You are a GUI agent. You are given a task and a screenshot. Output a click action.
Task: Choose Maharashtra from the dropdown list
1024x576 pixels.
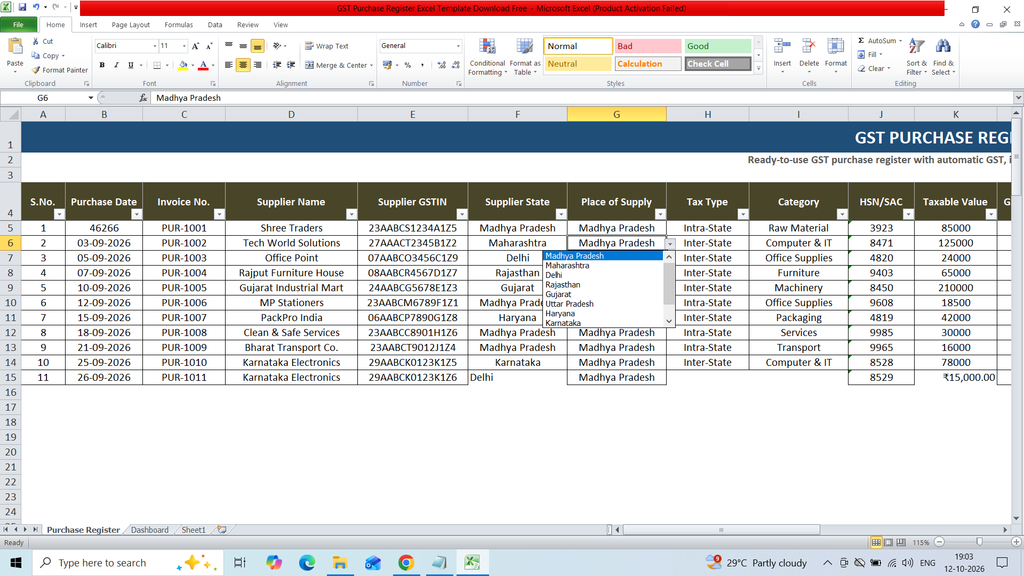567,266
